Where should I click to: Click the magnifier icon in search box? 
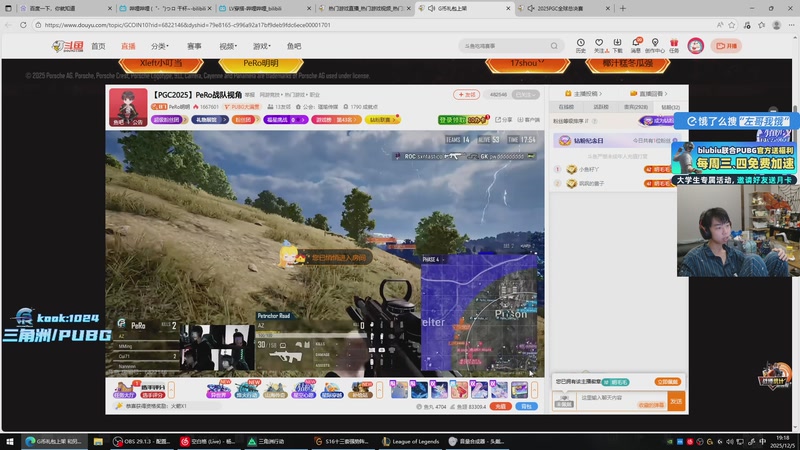(554, 46)
